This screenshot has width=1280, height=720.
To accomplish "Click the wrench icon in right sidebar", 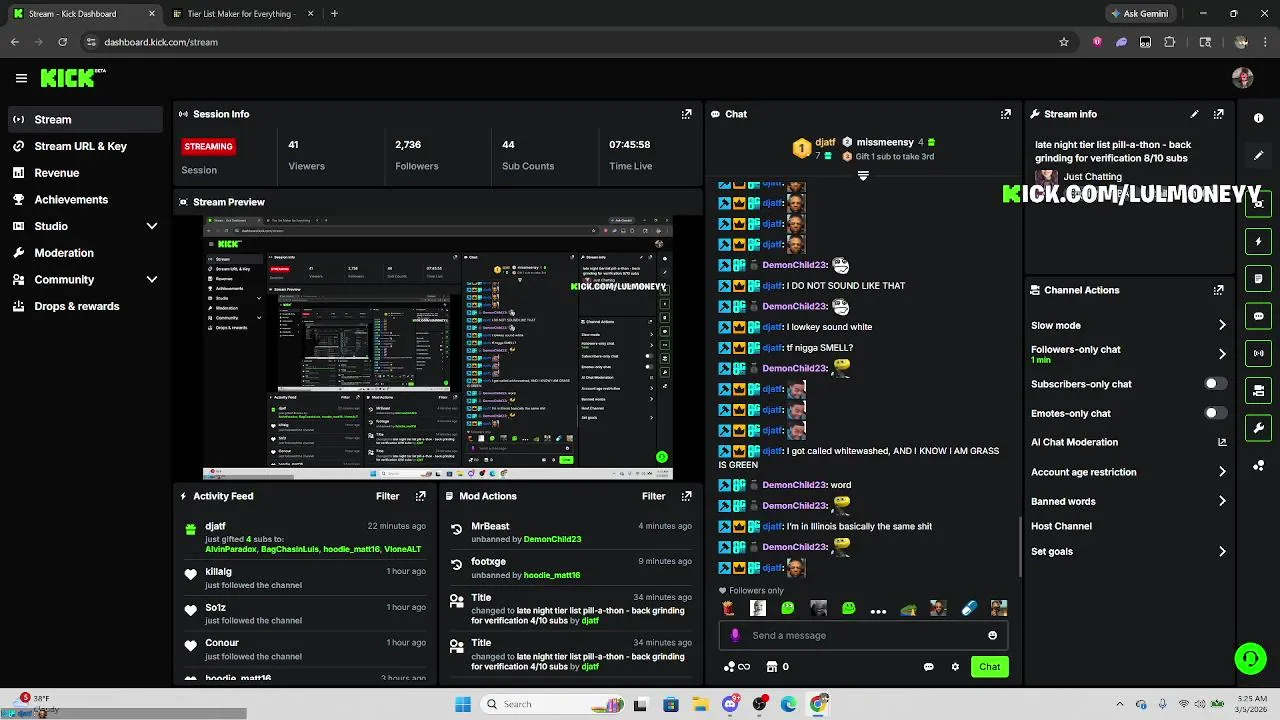I will click(x=1259, y=428).
